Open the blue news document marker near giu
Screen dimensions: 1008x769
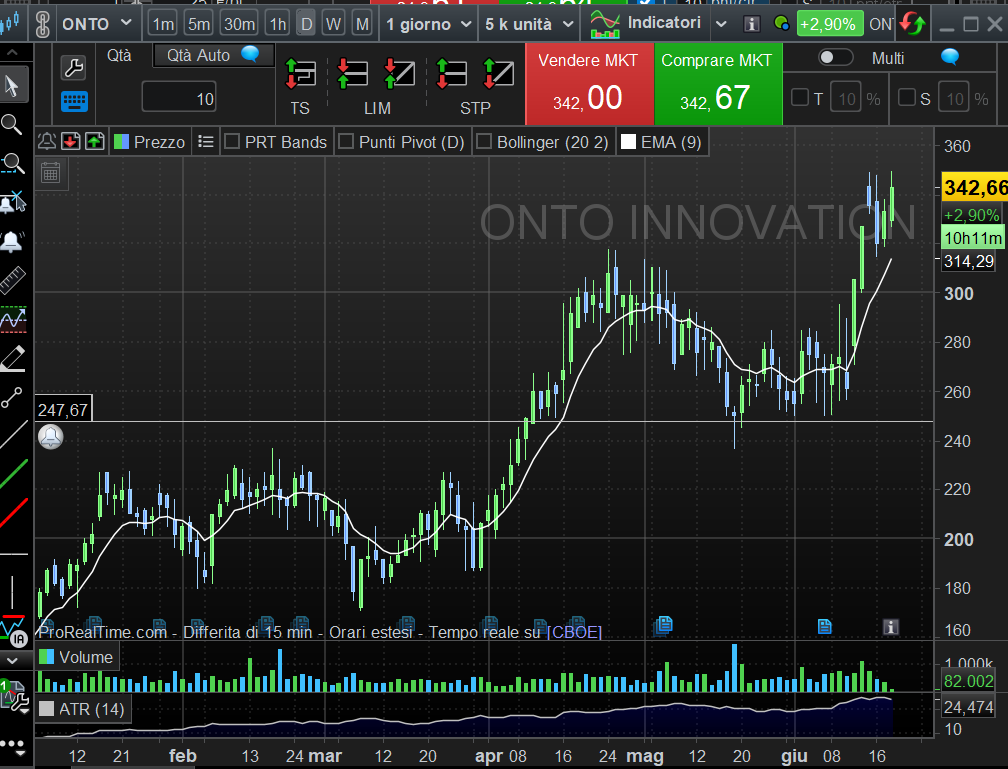pos(825,626)
